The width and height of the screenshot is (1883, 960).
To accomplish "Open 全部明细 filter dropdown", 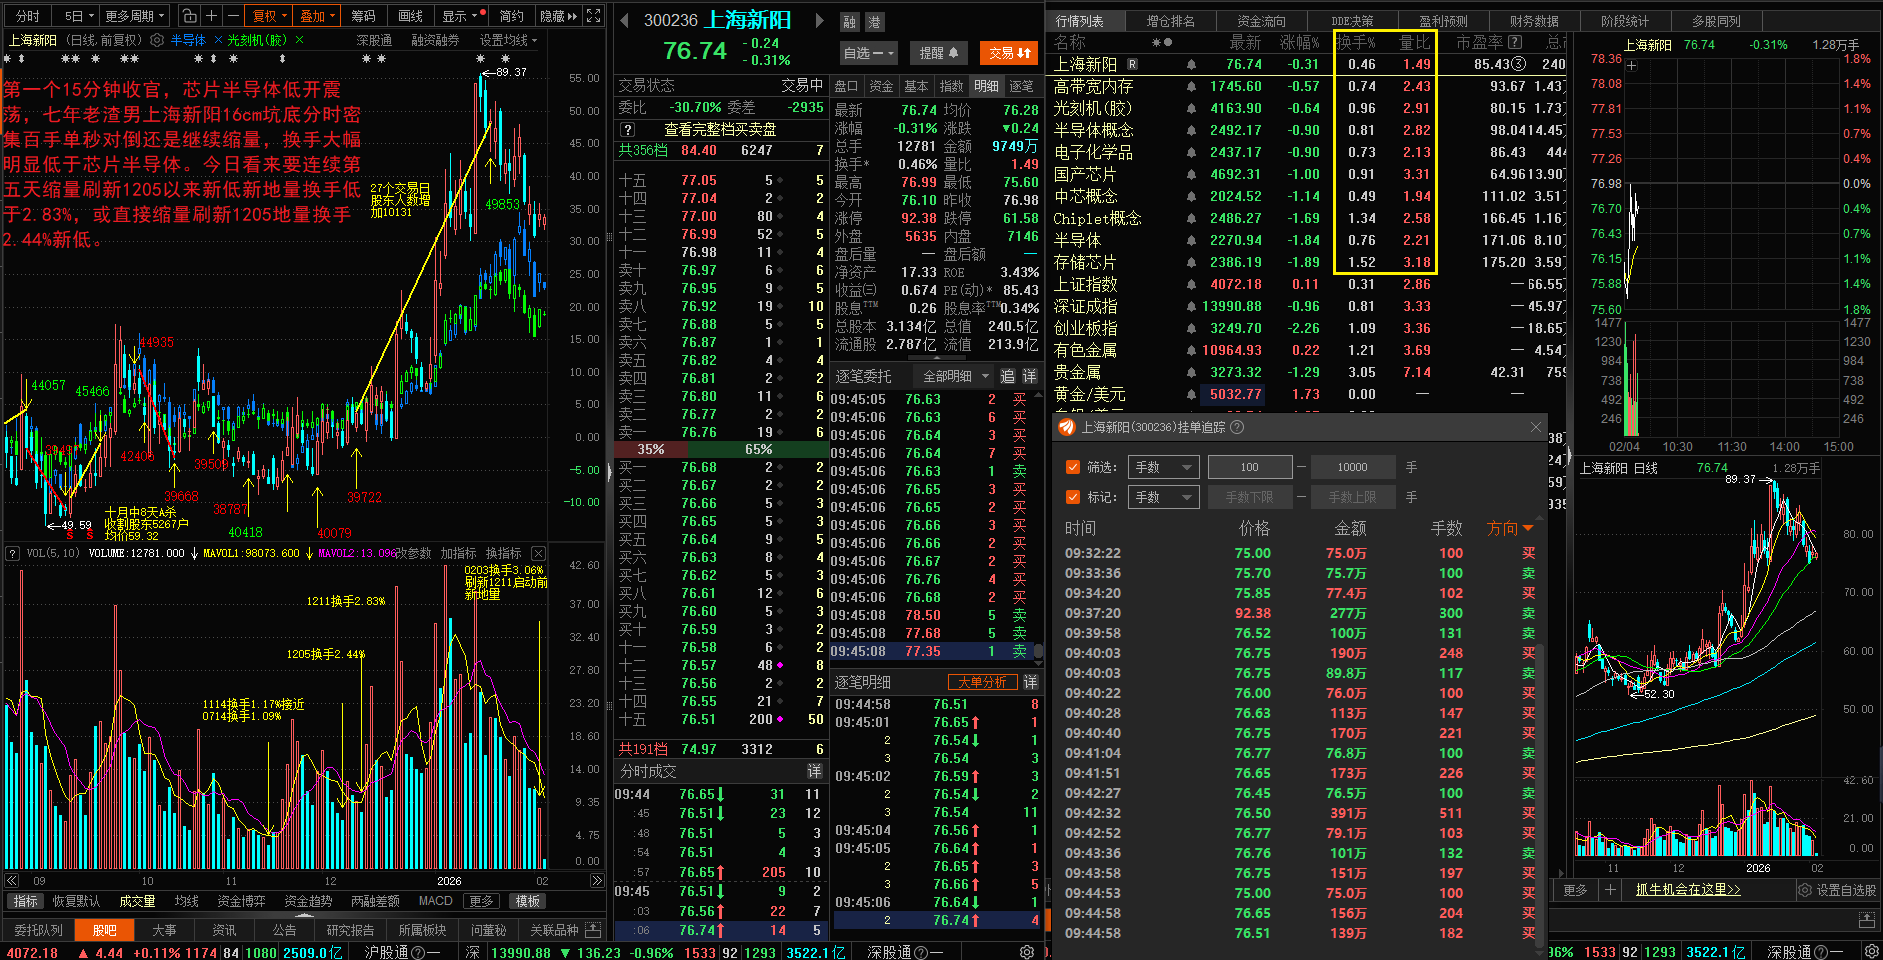I will pyautogui.click(x=955, y=376).
